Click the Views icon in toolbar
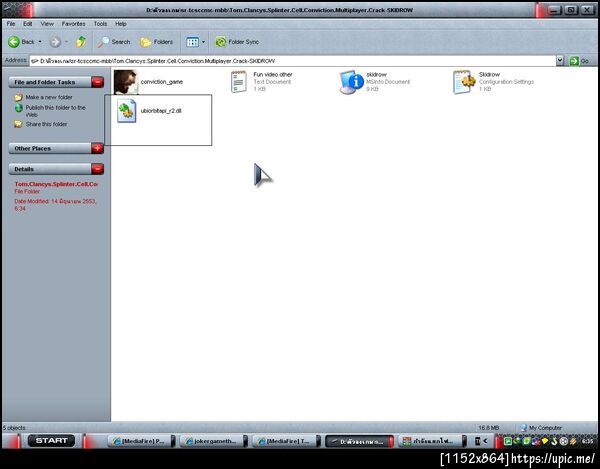Image resolution: width=600 pixels, height=469 pixels. point(192,42)
